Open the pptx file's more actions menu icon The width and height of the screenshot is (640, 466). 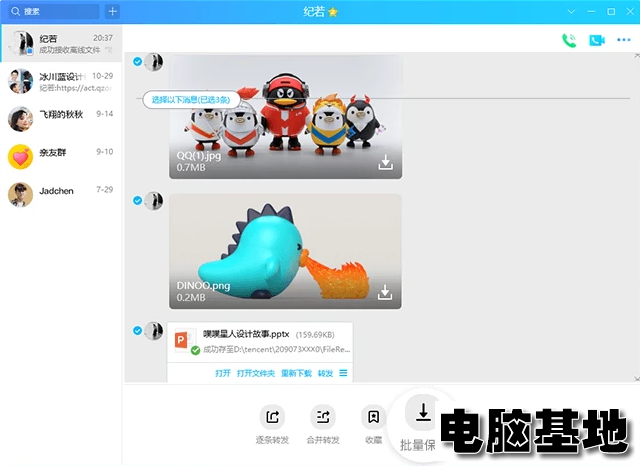[343, 373]
